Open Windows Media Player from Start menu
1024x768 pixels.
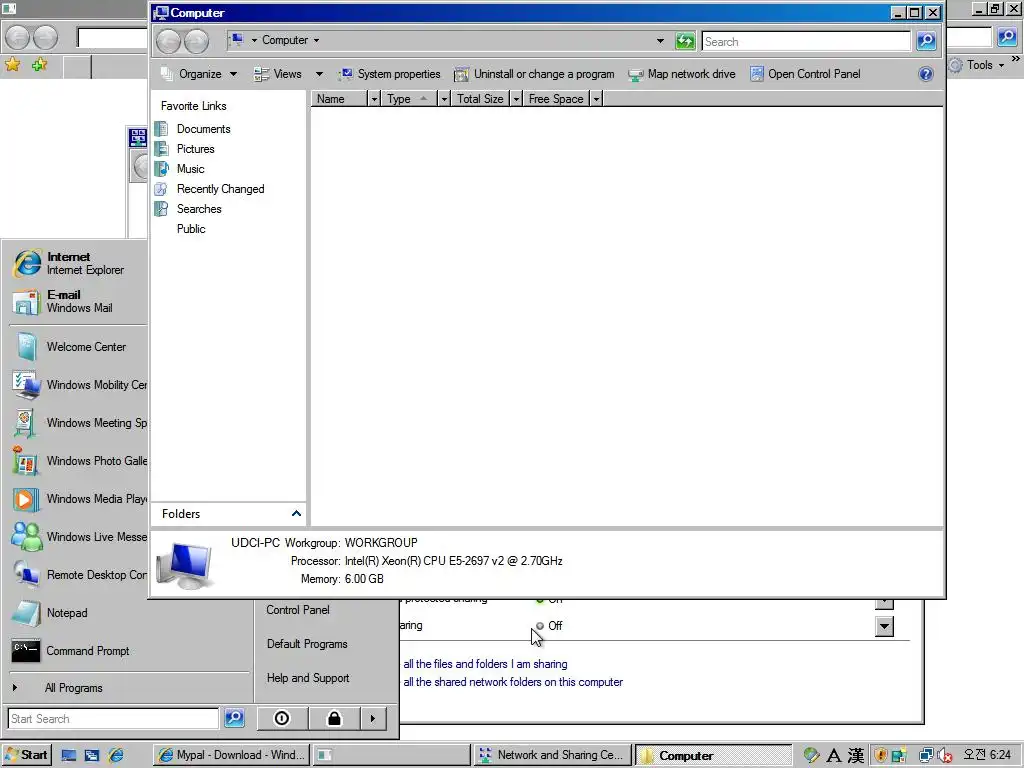(78, 498)
